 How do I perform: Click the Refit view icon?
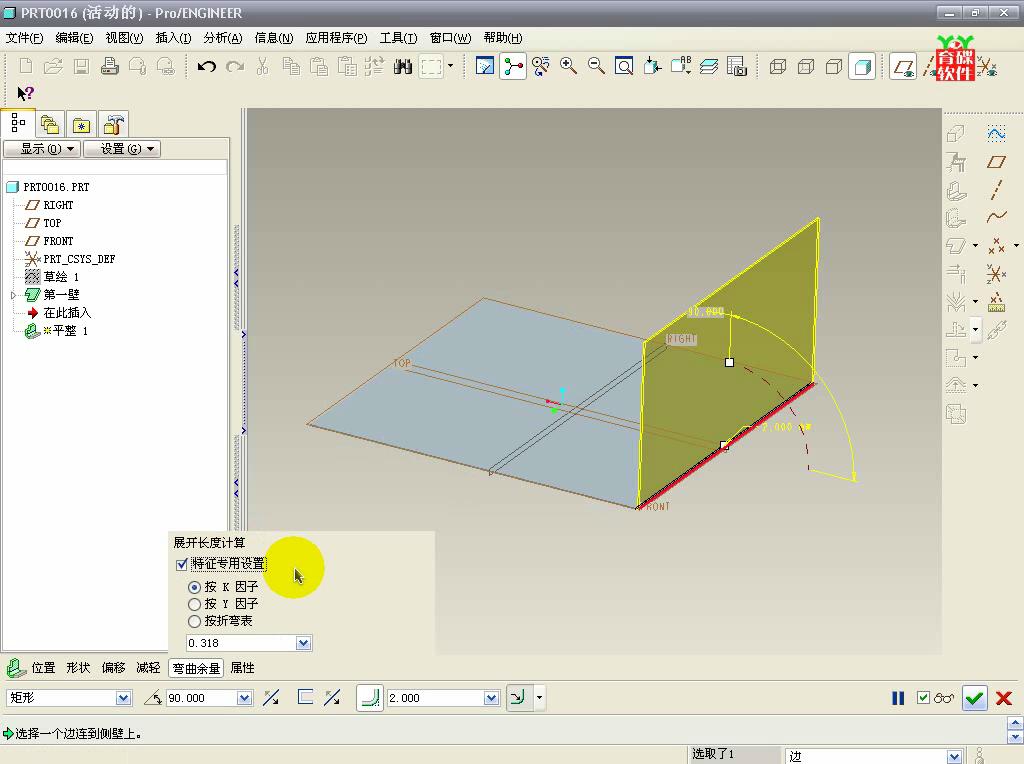[x=624, y=66]
